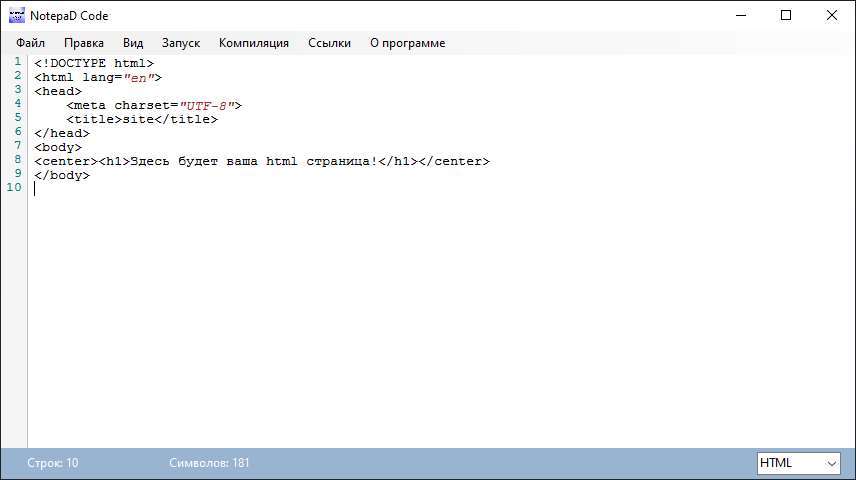Screen dimensions: 856x480
Task: Click line number 8 in gutter
Action: point(18,160)
